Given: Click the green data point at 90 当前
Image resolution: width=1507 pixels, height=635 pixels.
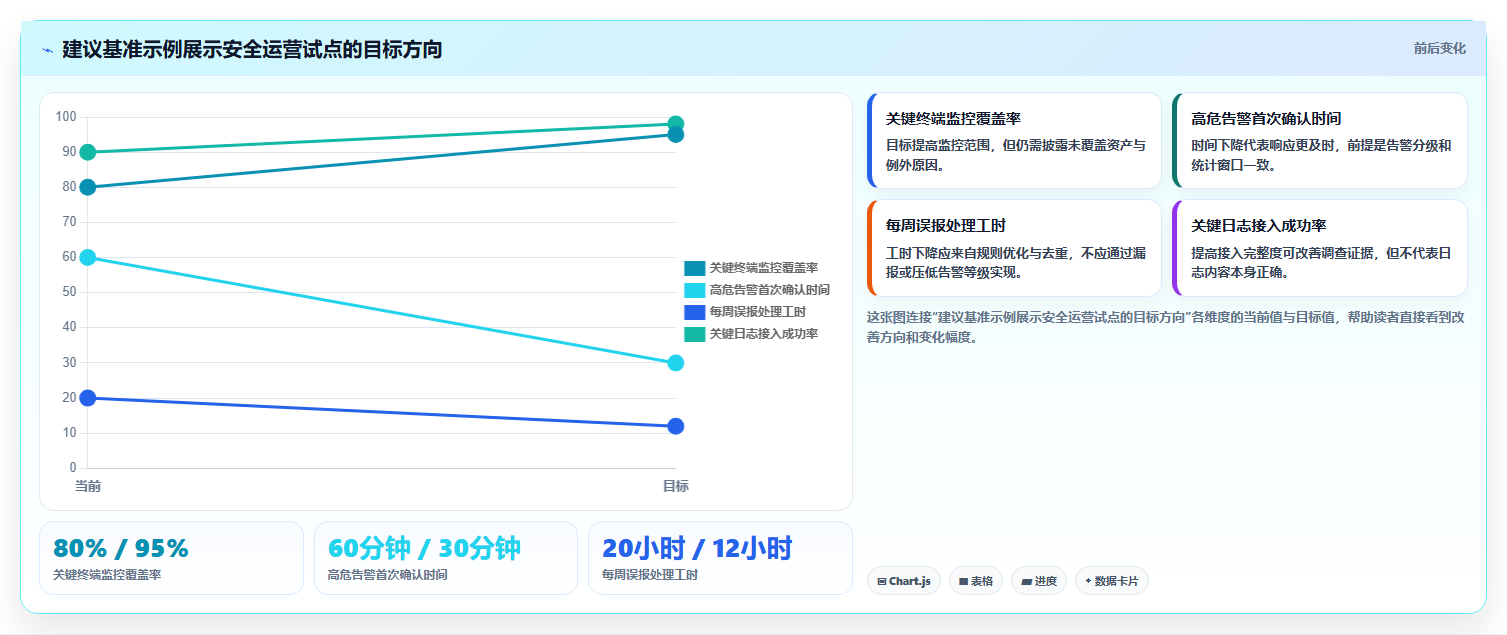Looking at the screenshot, I should pos(88,152).
